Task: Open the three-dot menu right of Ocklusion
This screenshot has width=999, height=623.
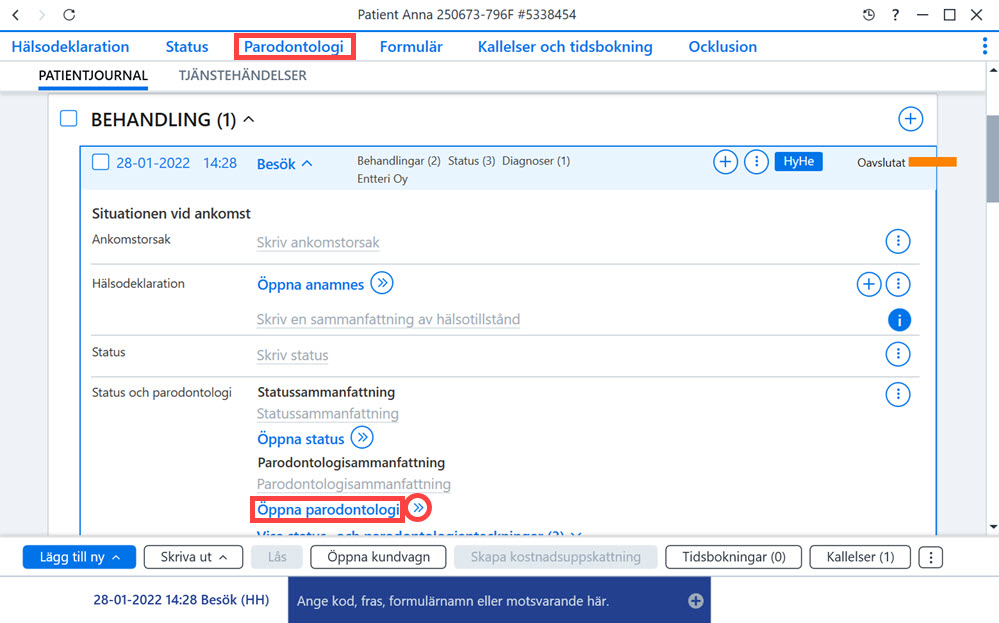Action: (984, 46)
